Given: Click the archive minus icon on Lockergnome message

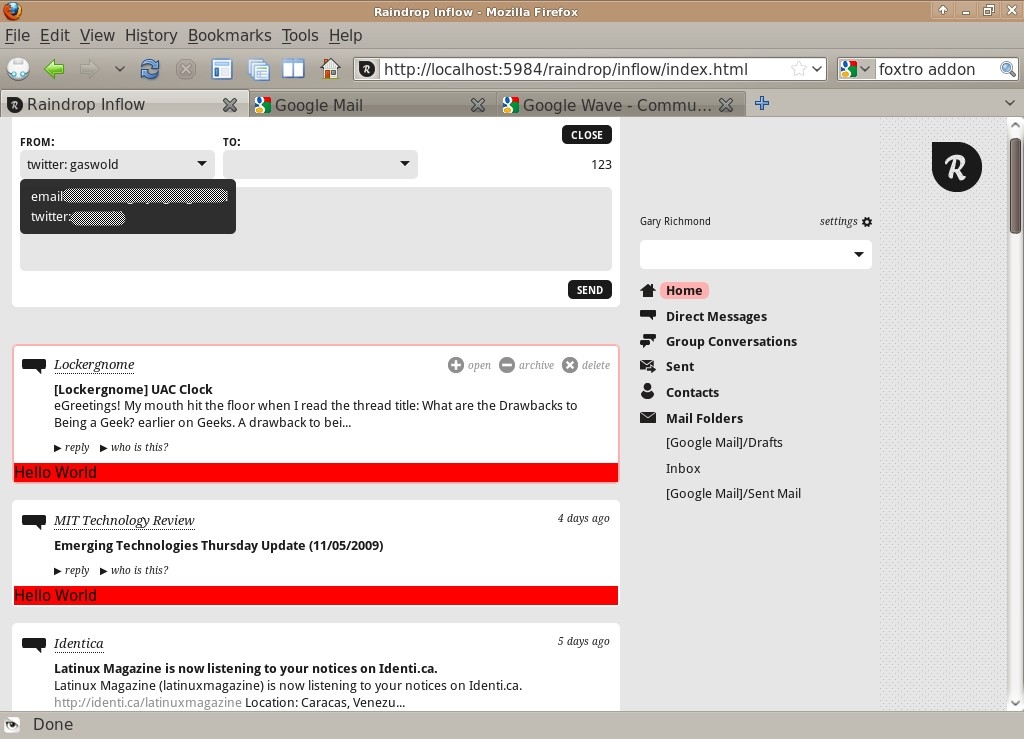Looking at the screenshot, I should [507, 365].
